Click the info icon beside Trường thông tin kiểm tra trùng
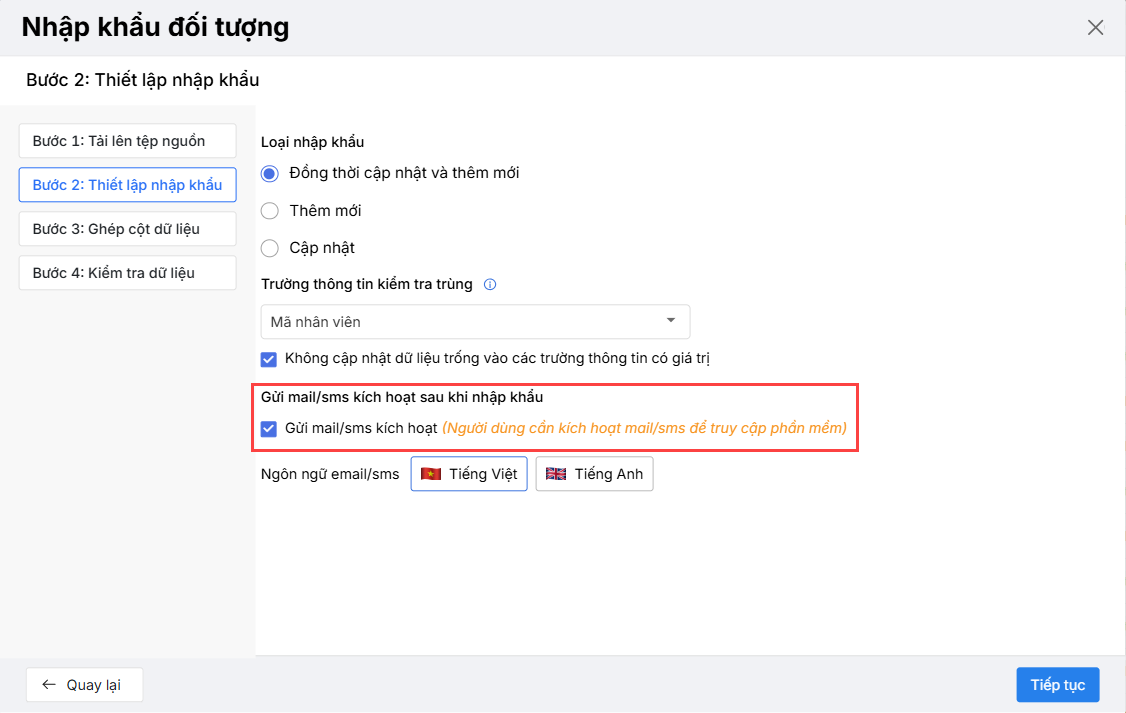Screen dimensions: 1126x713 [x=490, y=285]
